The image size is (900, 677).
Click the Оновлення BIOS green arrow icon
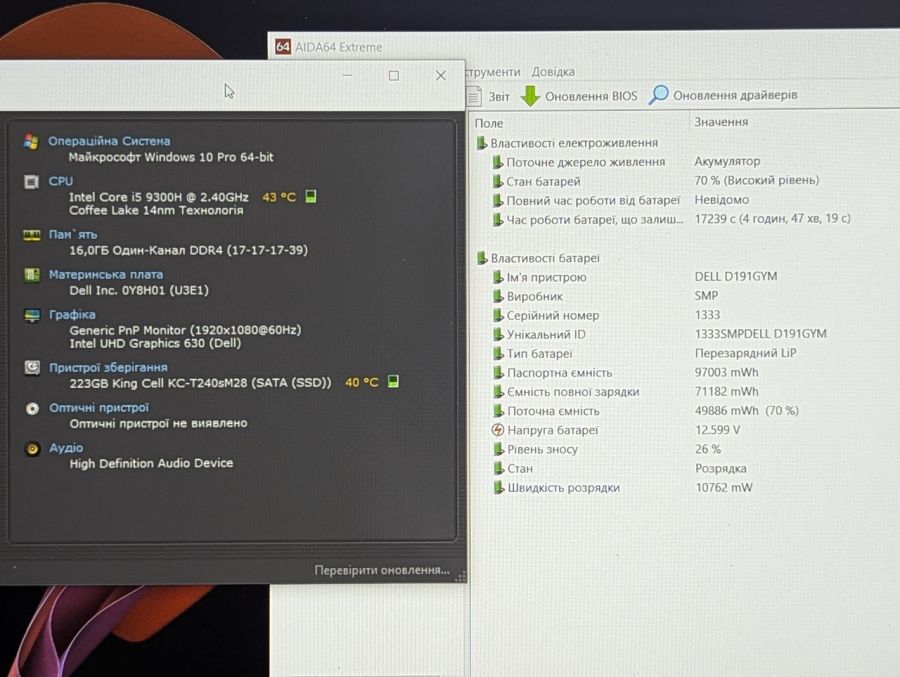point(530,96)
